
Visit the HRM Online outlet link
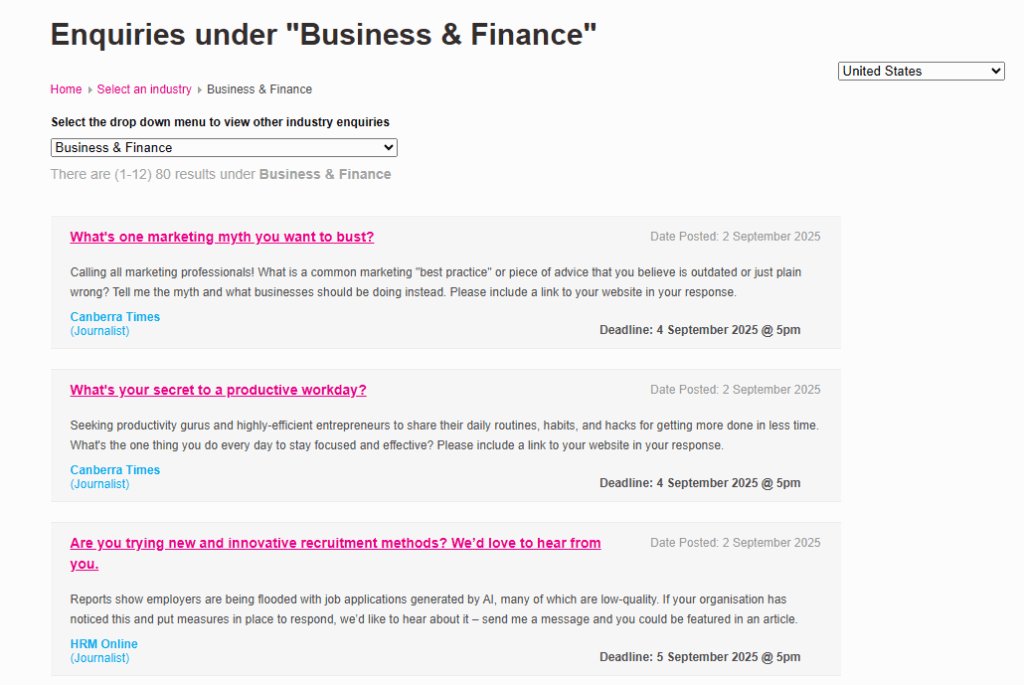point(104,644)
